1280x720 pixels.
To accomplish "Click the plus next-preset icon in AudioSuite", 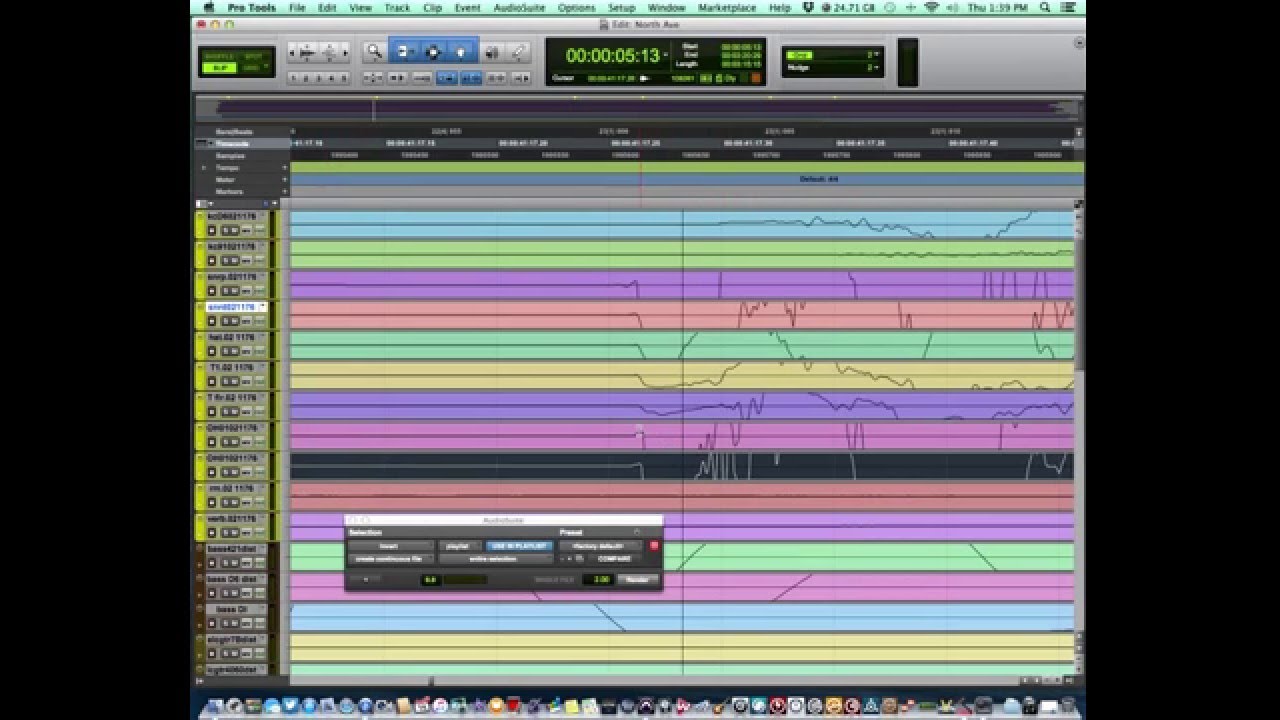I will (569, 558).
